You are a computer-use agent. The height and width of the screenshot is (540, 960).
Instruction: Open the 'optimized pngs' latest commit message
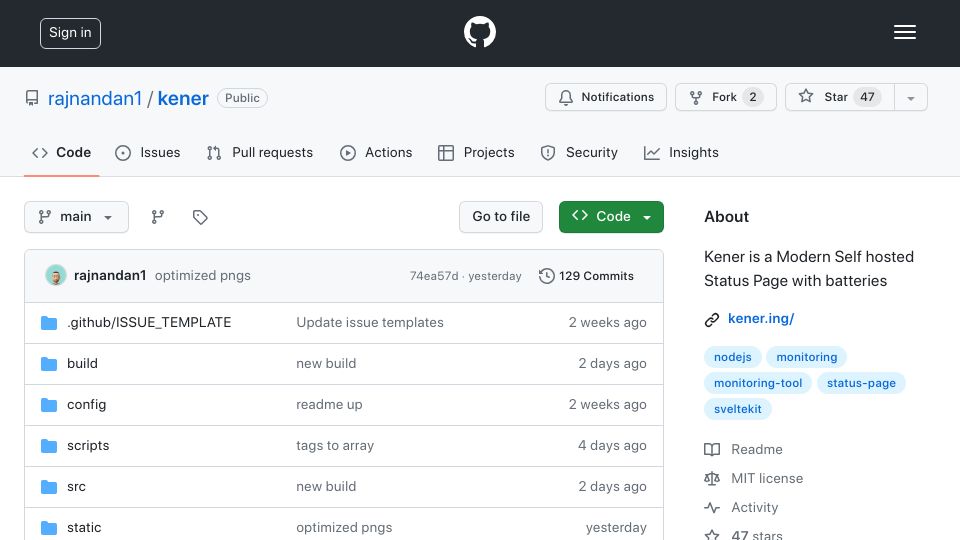tap(203, 276)
